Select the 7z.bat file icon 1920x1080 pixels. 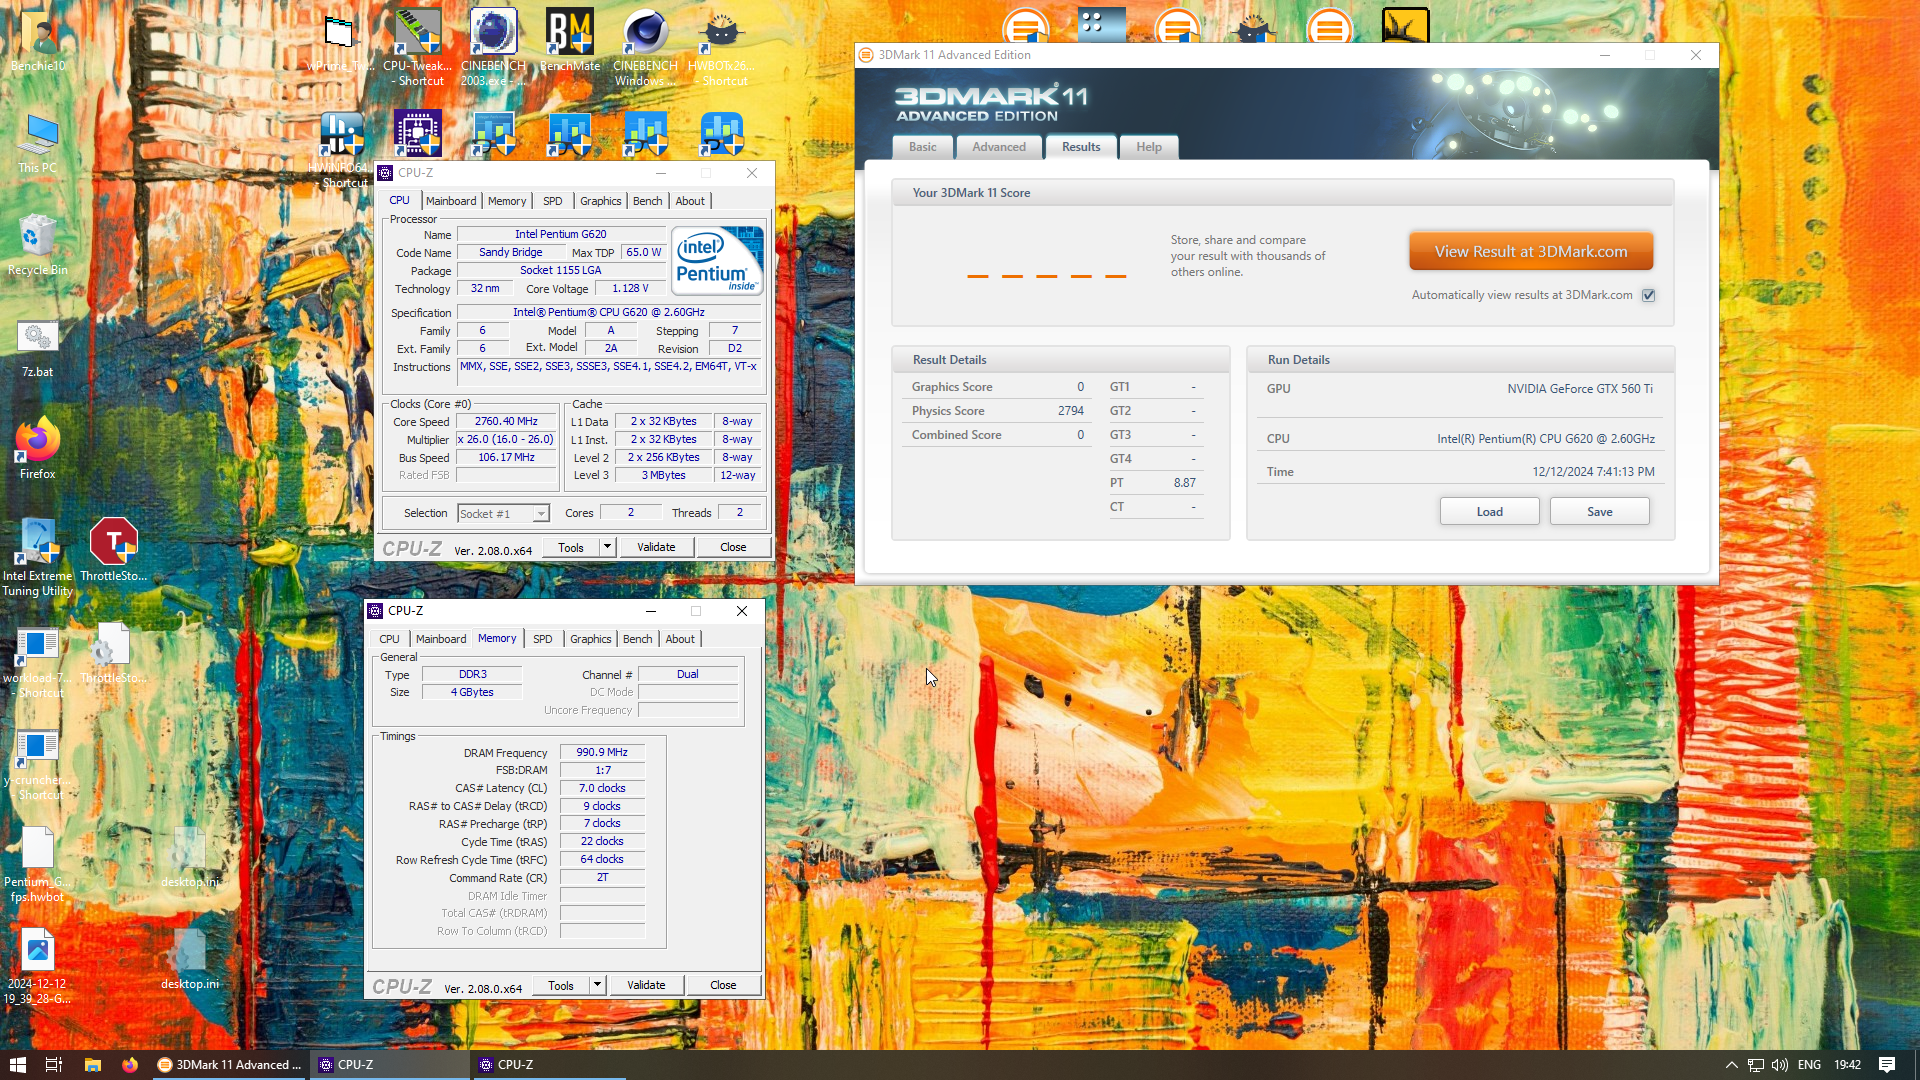tap(38, 348)
